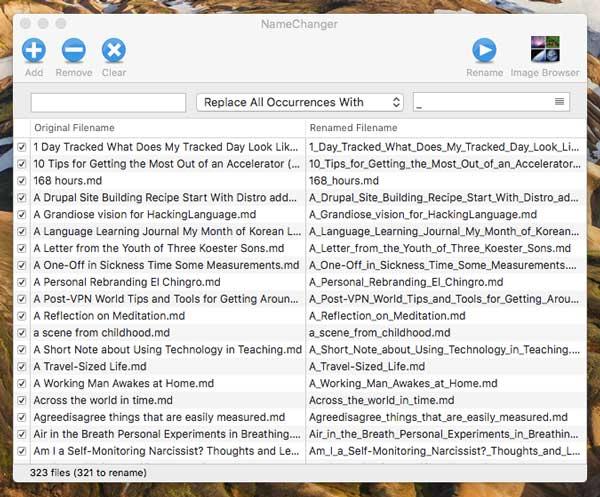The width and height of the screenshot is (600, 497).
Task: Deselect a scene from childhood.md checkbox
Action: pyautogui.click(x=22, y=332)
